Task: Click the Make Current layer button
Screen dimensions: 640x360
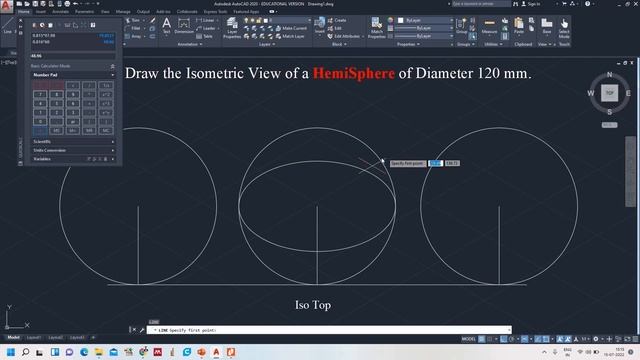Action: pos(291,28)
